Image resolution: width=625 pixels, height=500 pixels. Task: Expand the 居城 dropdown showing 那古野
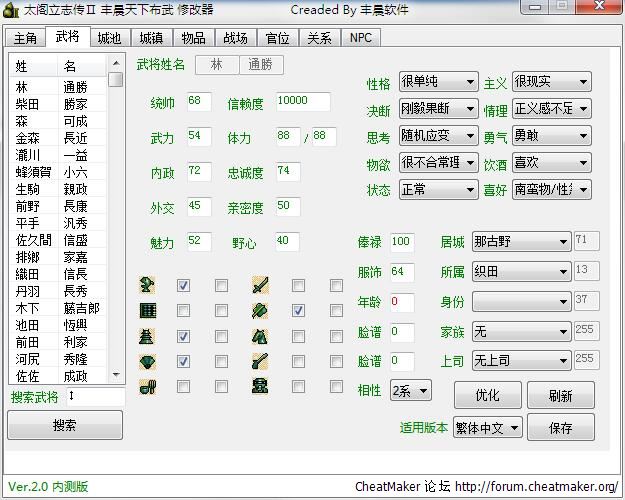pos(520,241)
